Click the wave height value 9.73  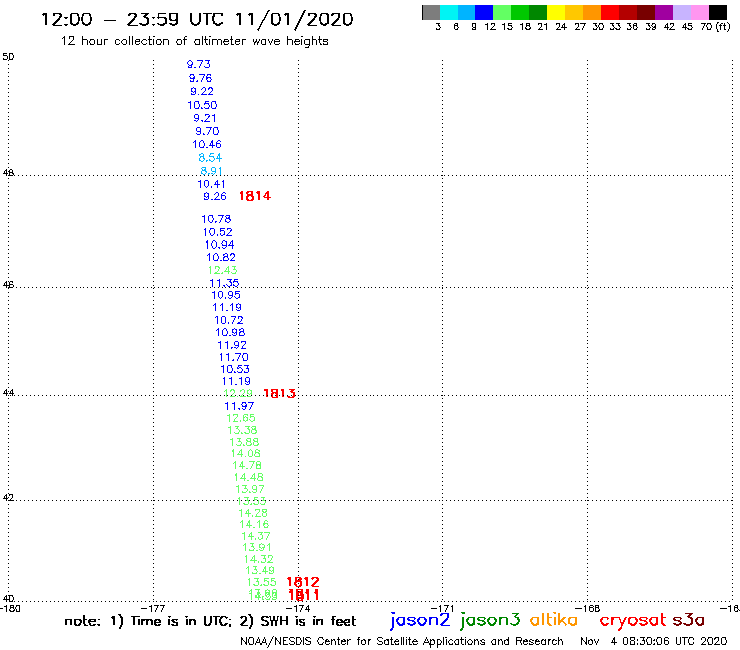pyautogui.click(x=199, y=64)
